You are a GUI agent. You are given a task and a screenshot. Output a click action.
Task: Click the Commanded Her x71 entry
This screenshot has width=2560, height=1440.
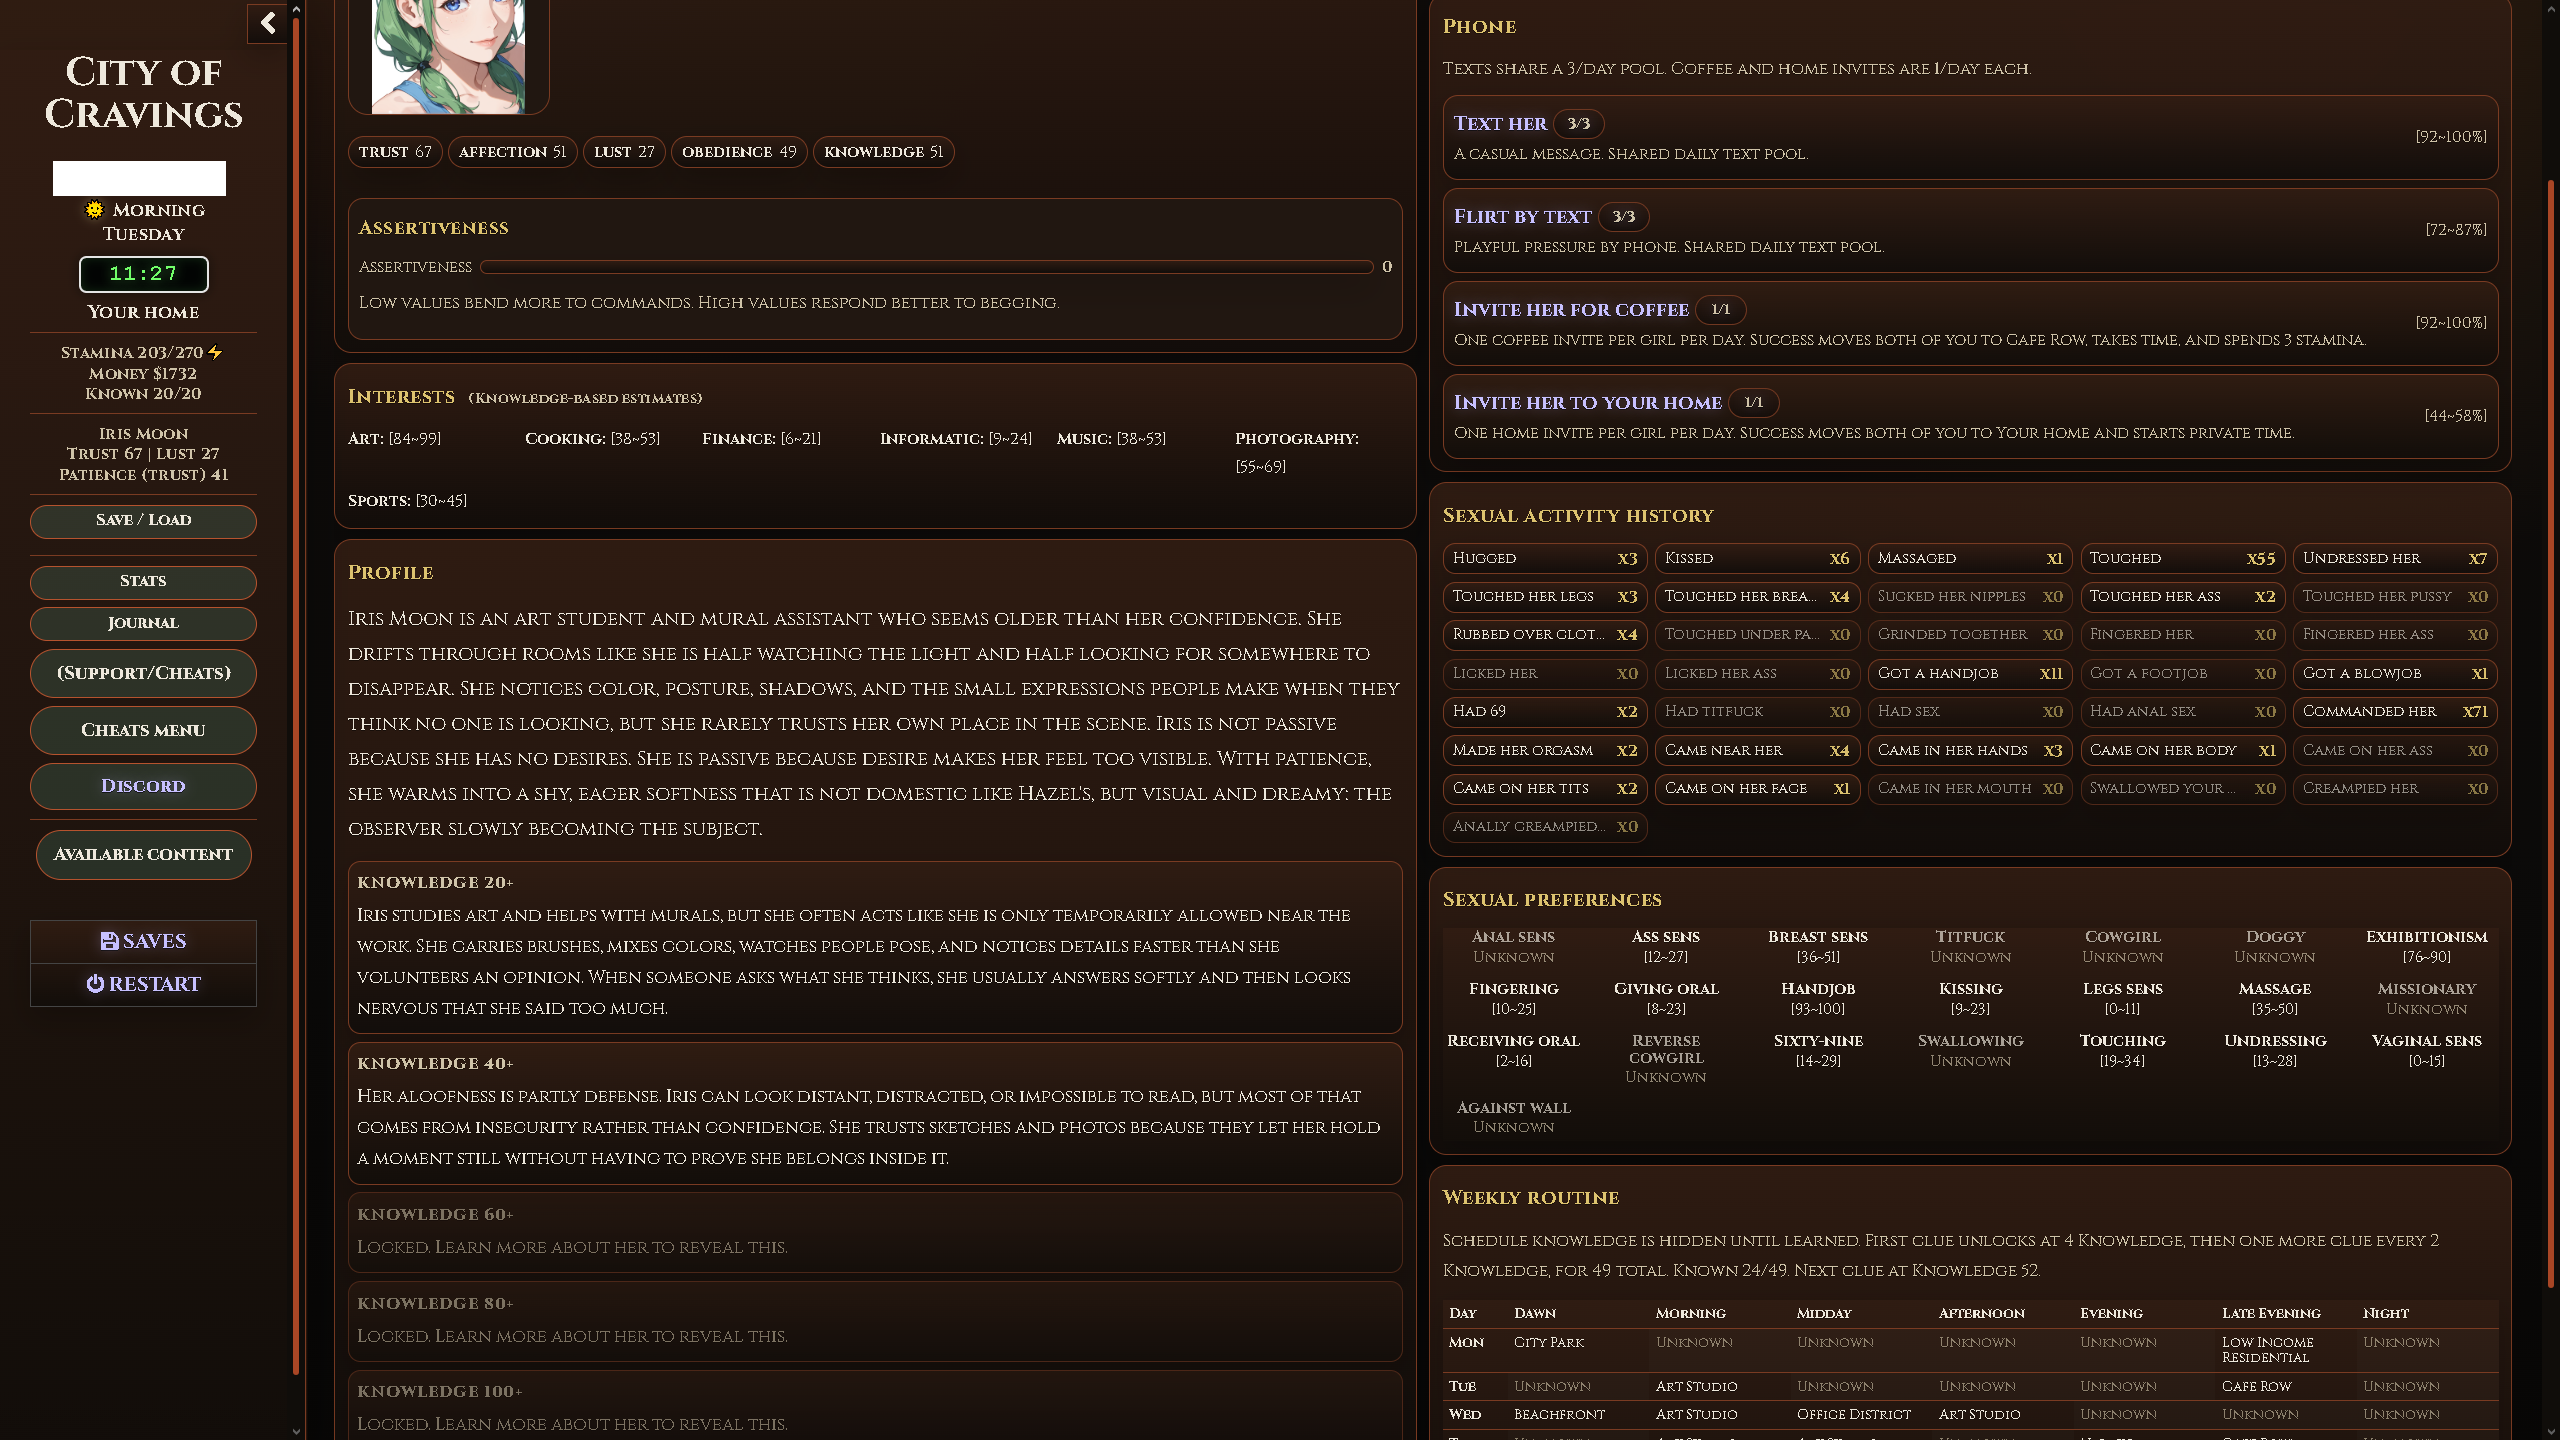click(x=2394, y=711)
